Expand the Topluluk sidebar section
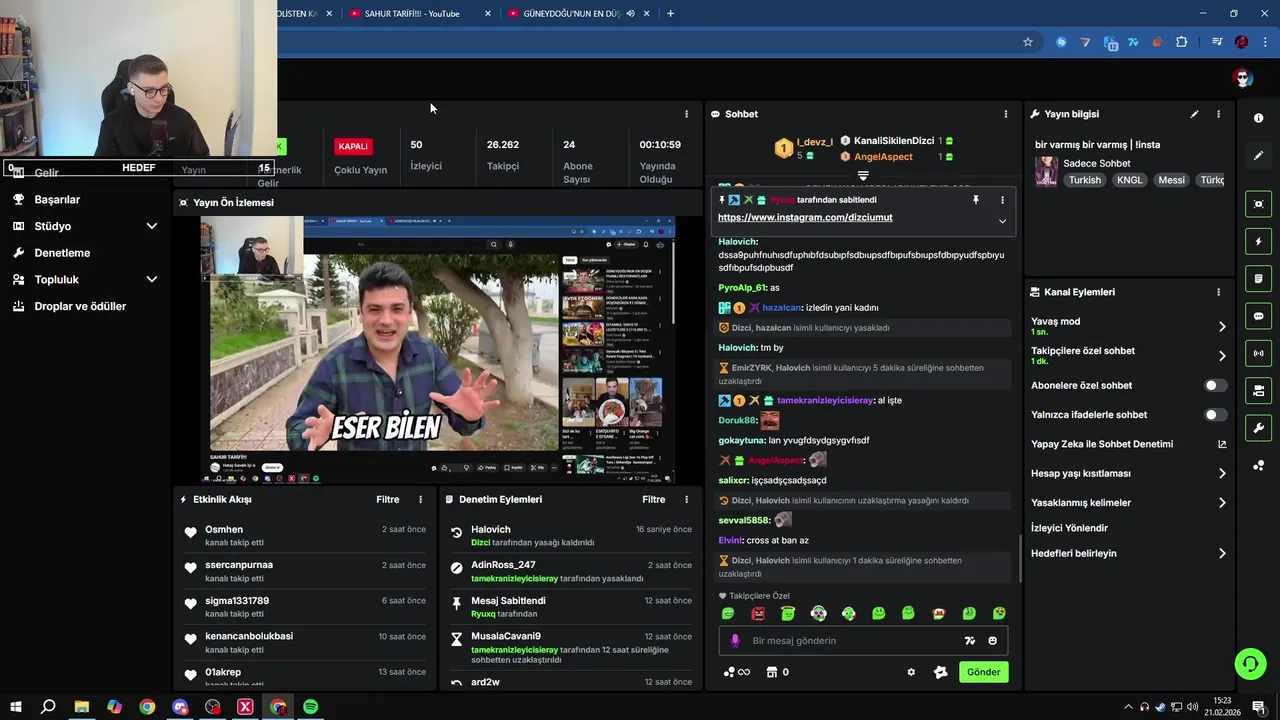This screenshot has width=1280, height=720. (152, 279)
